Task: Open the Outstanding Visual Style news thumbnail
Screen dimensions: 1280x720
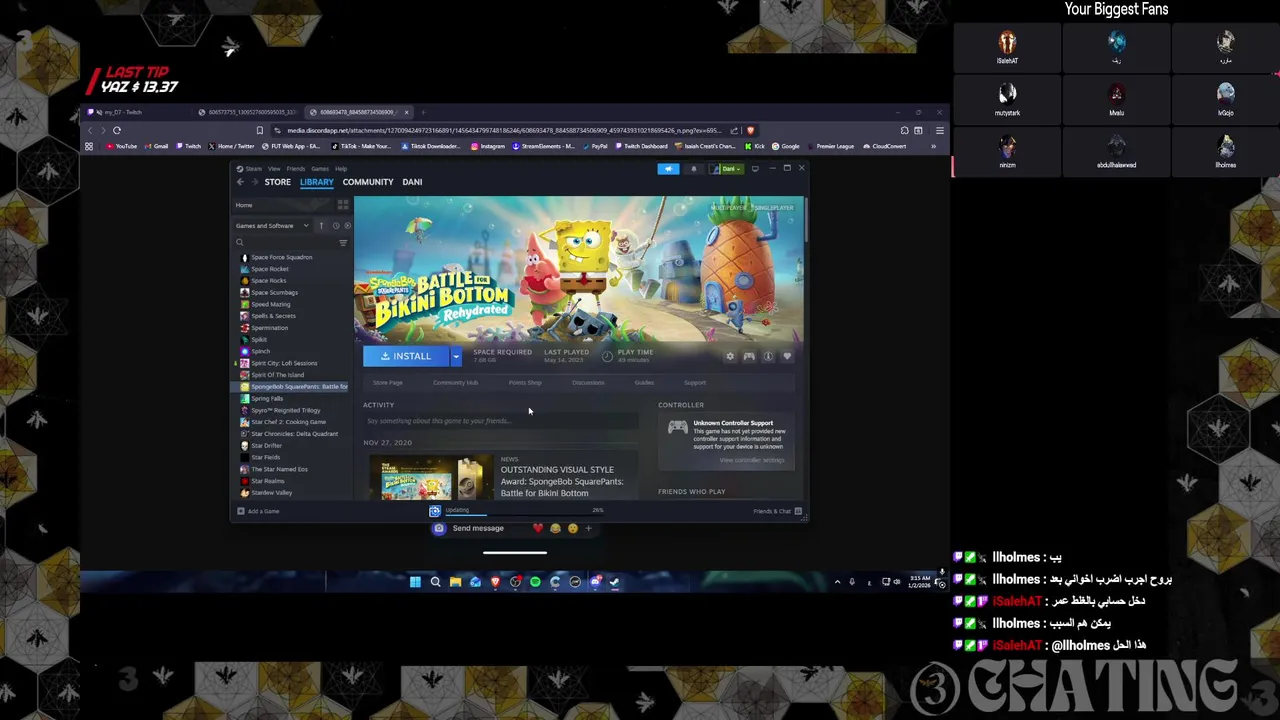Action: pos(431,478)
